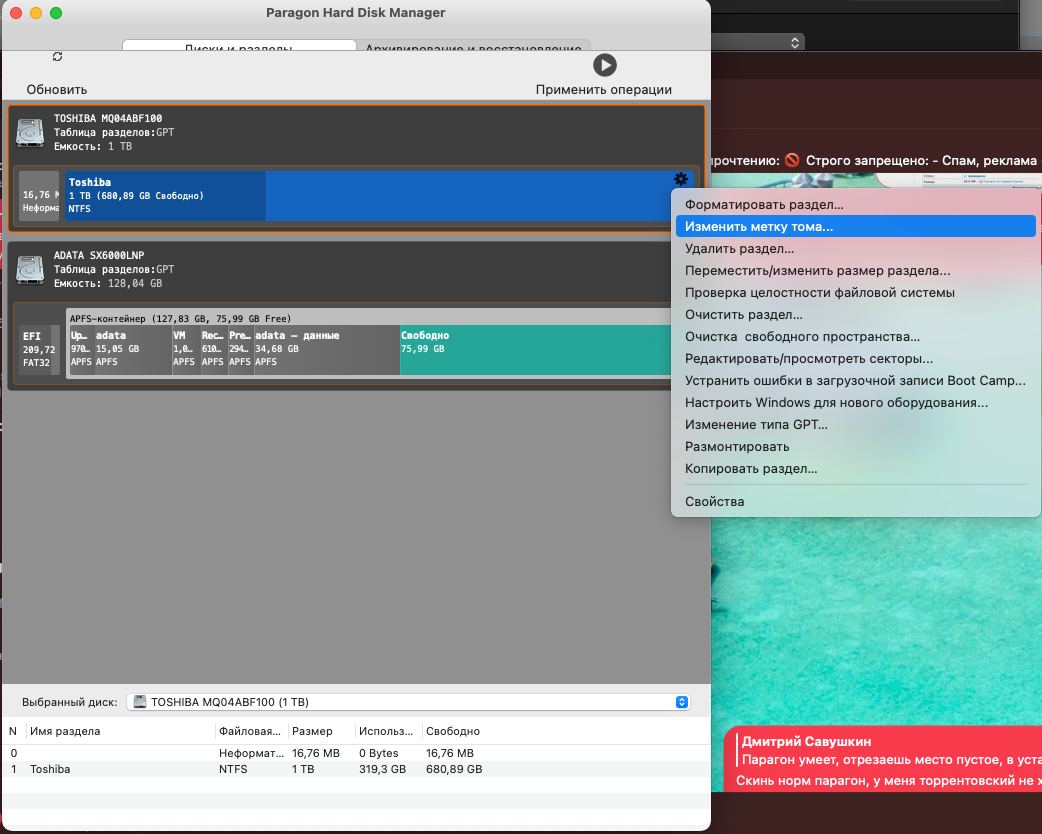Select the Up.. APFS volume block
Screen dimensions: 1042x834
(82, 350)
